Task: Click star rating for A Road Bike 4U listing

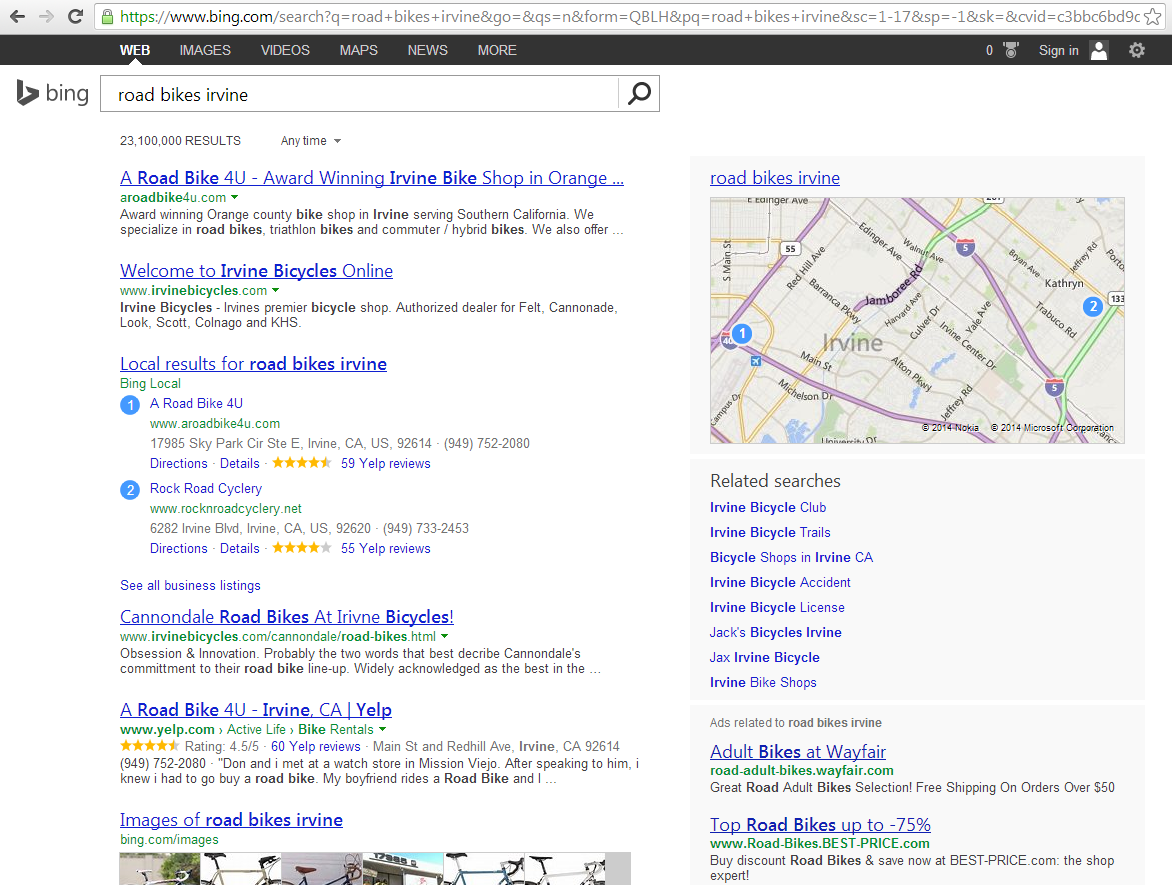Action: pyautogui.click(x=302, y=463)
